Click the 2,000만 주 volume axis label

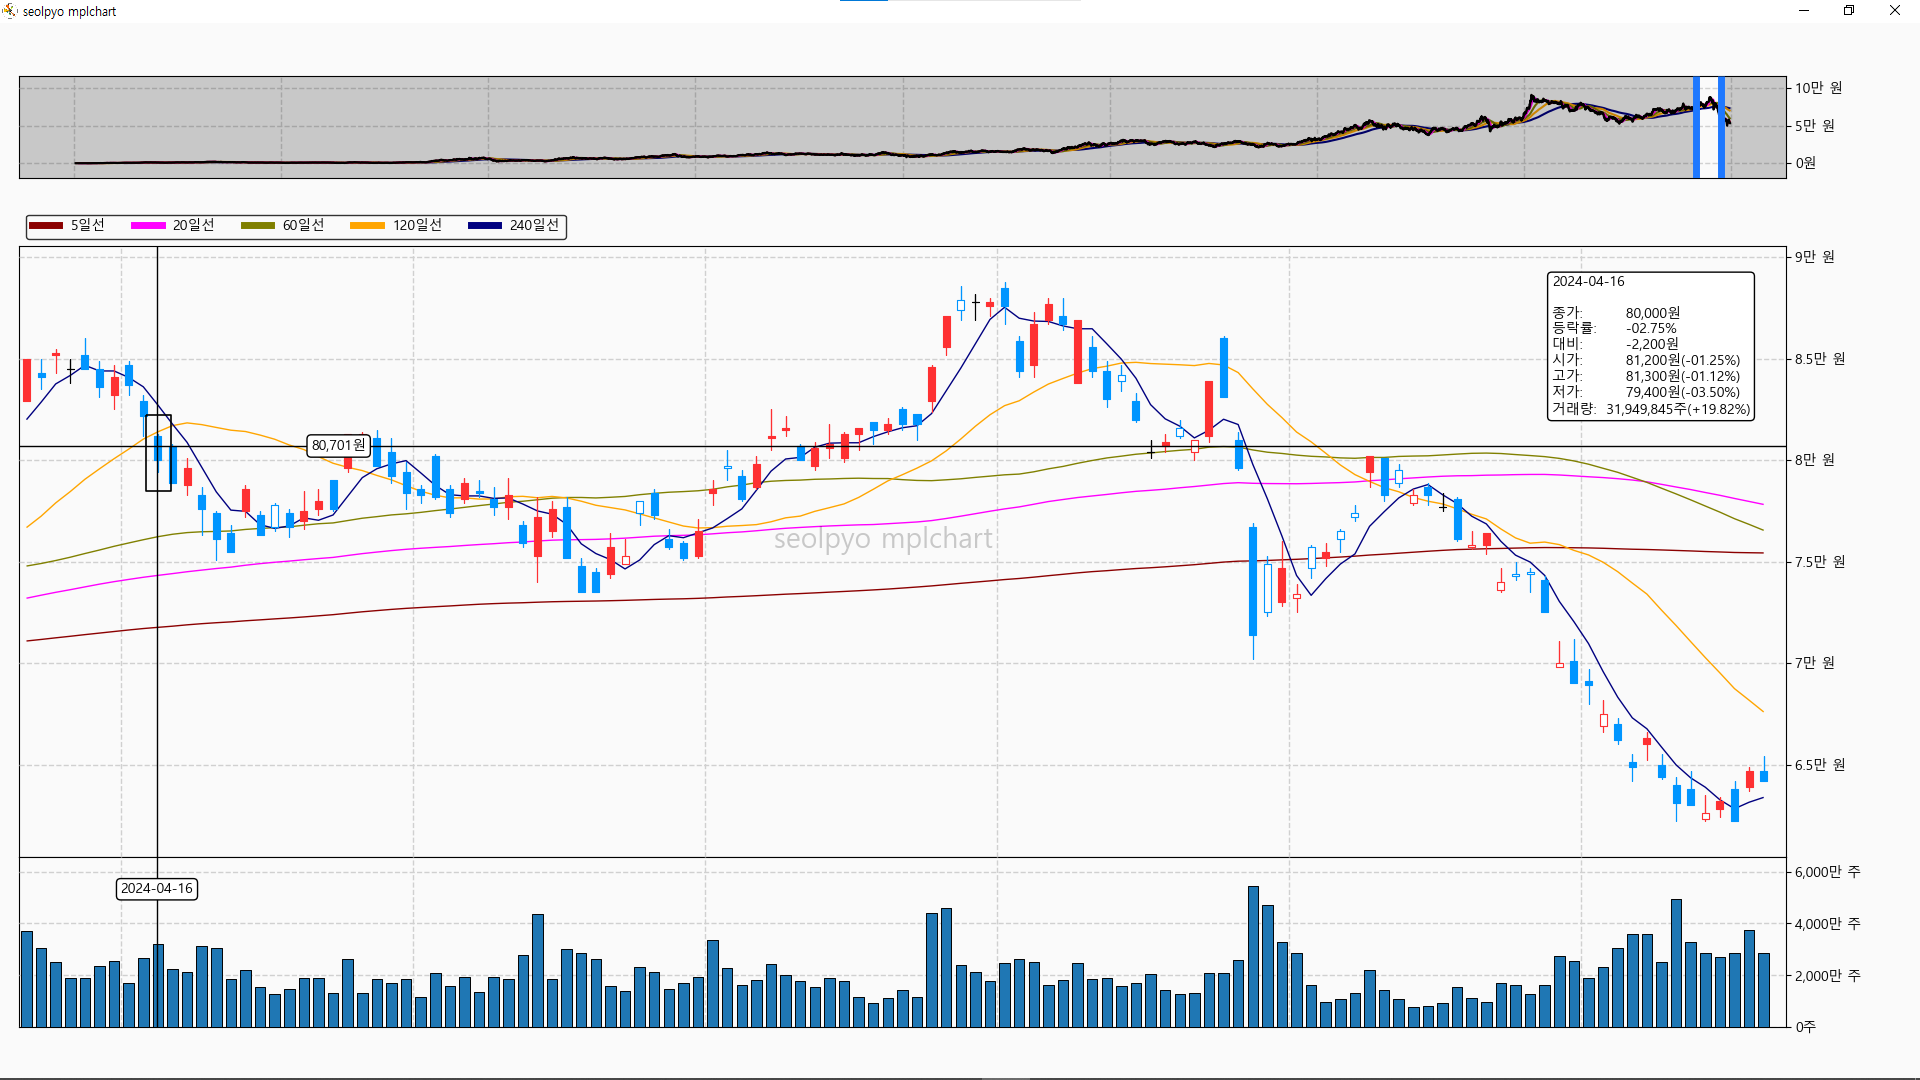coord(1827,976)
